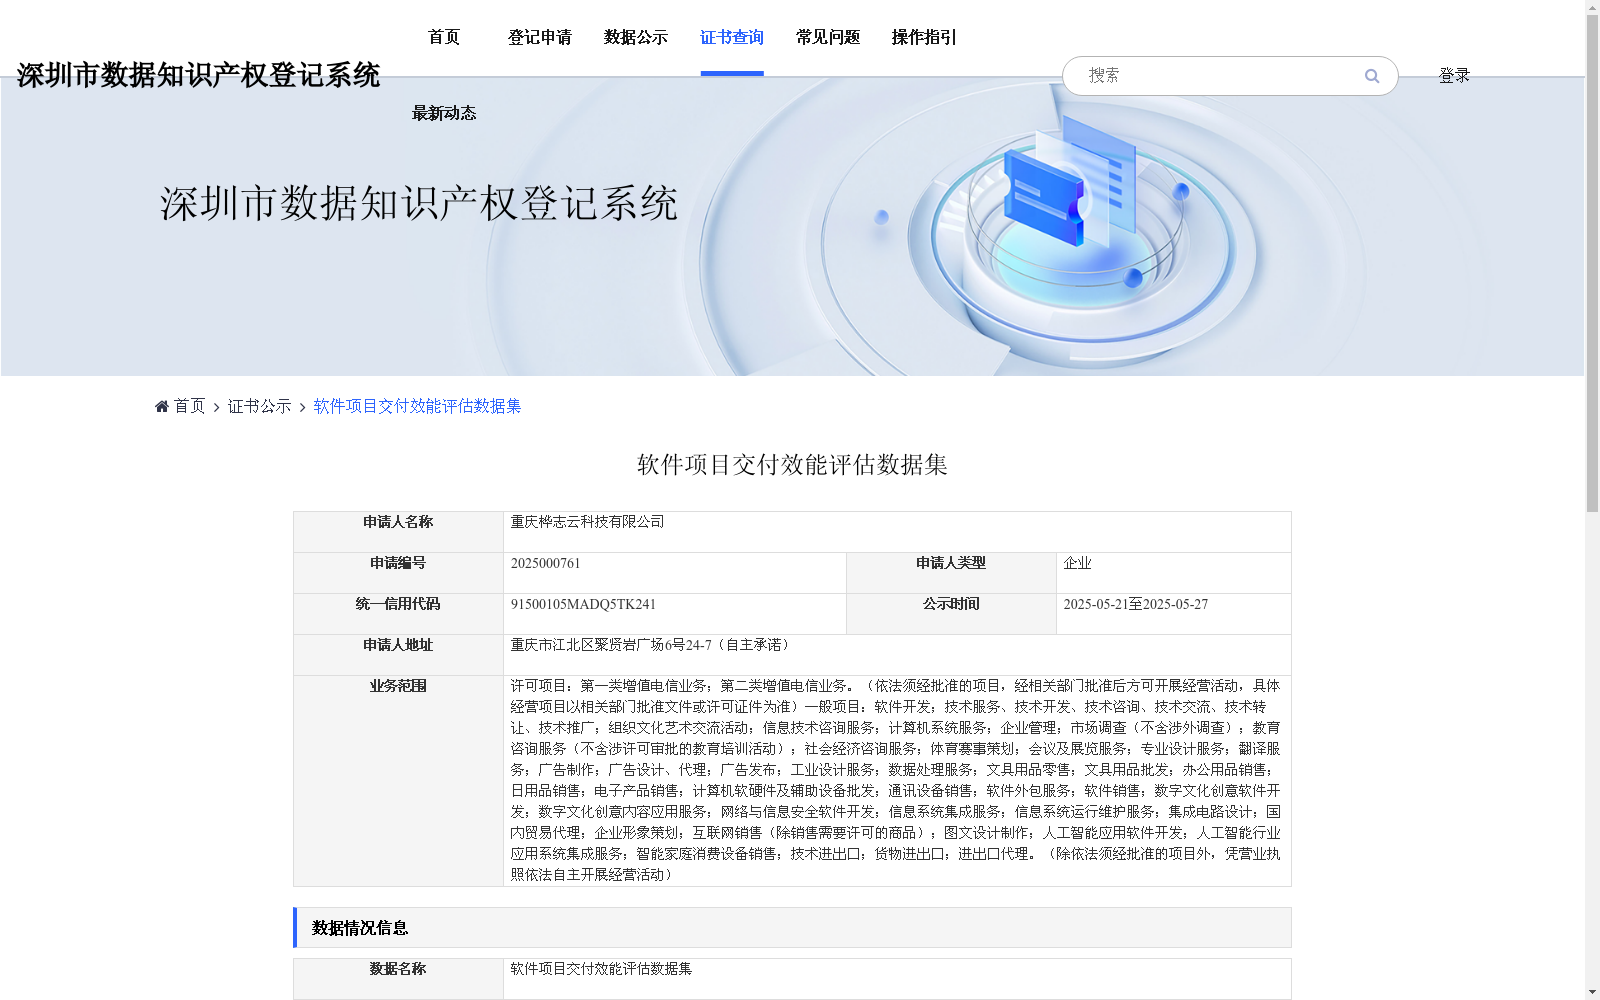The height and width of the screenshot is (1000, 1600).
Task: Open the 登记申请 menu item
Action: [x=540, y=37]
